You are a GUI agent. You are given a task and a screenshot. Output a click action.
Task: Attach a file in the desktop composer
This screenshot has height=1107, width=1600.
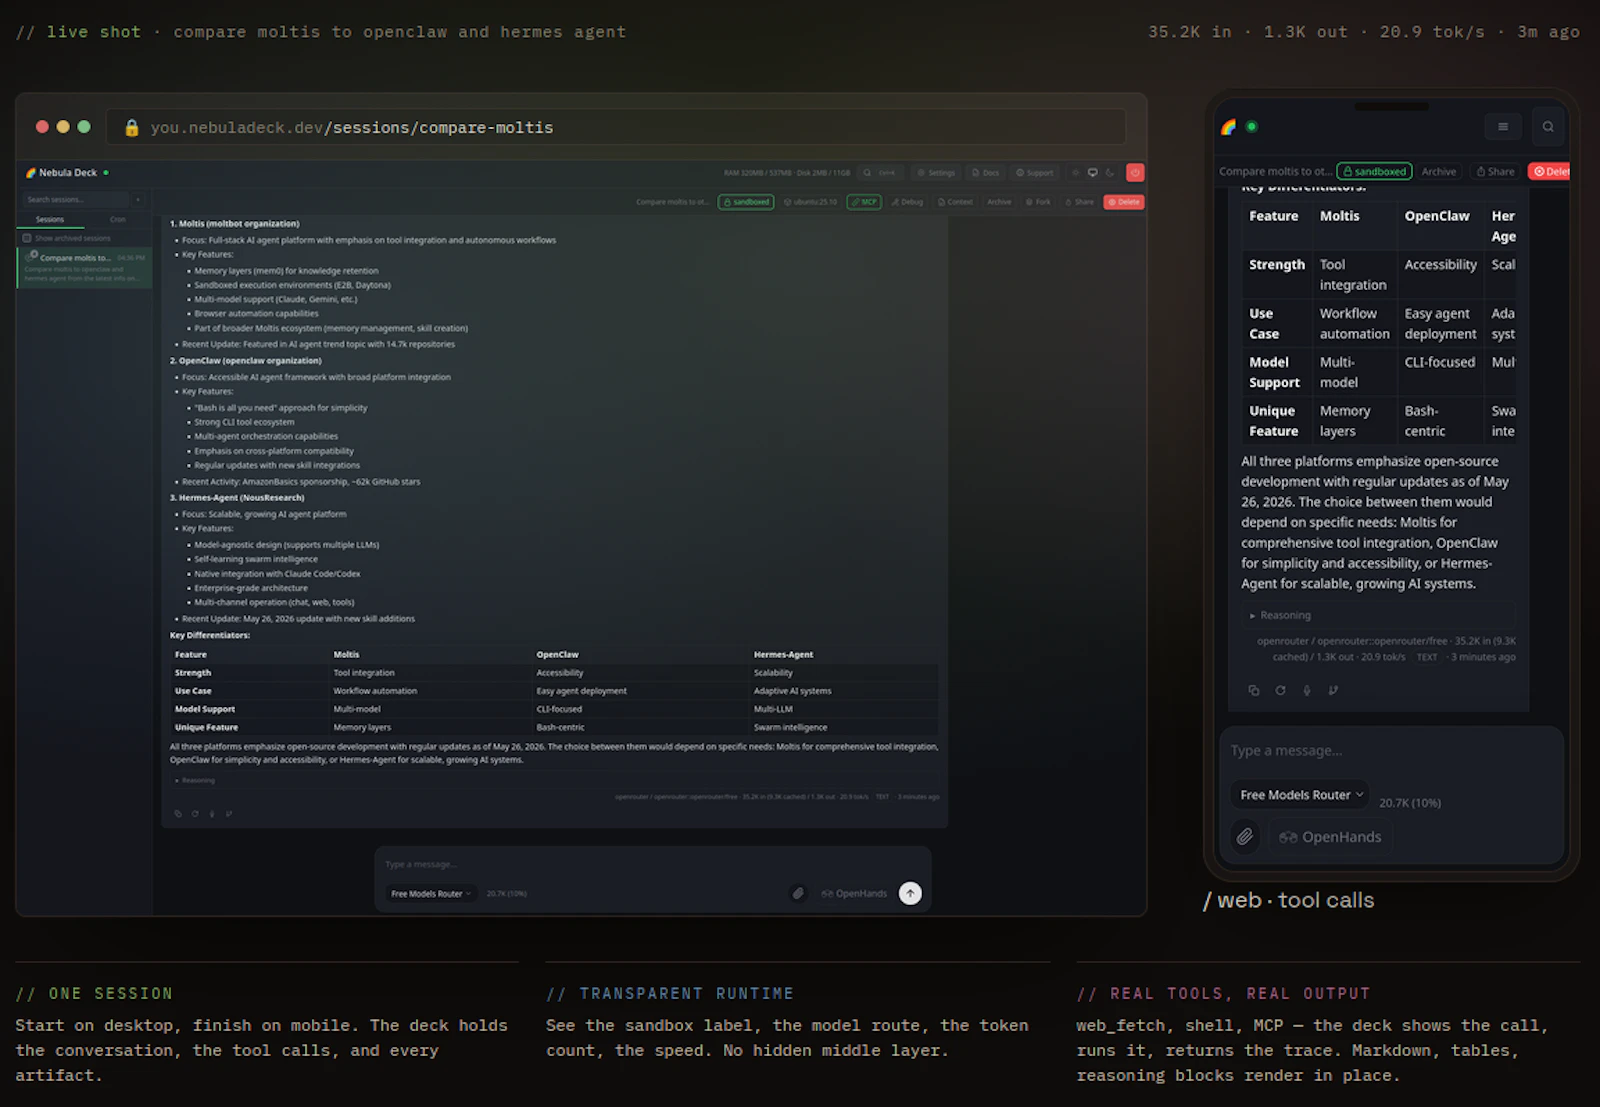pyautogui.click(x=798, y=894)
